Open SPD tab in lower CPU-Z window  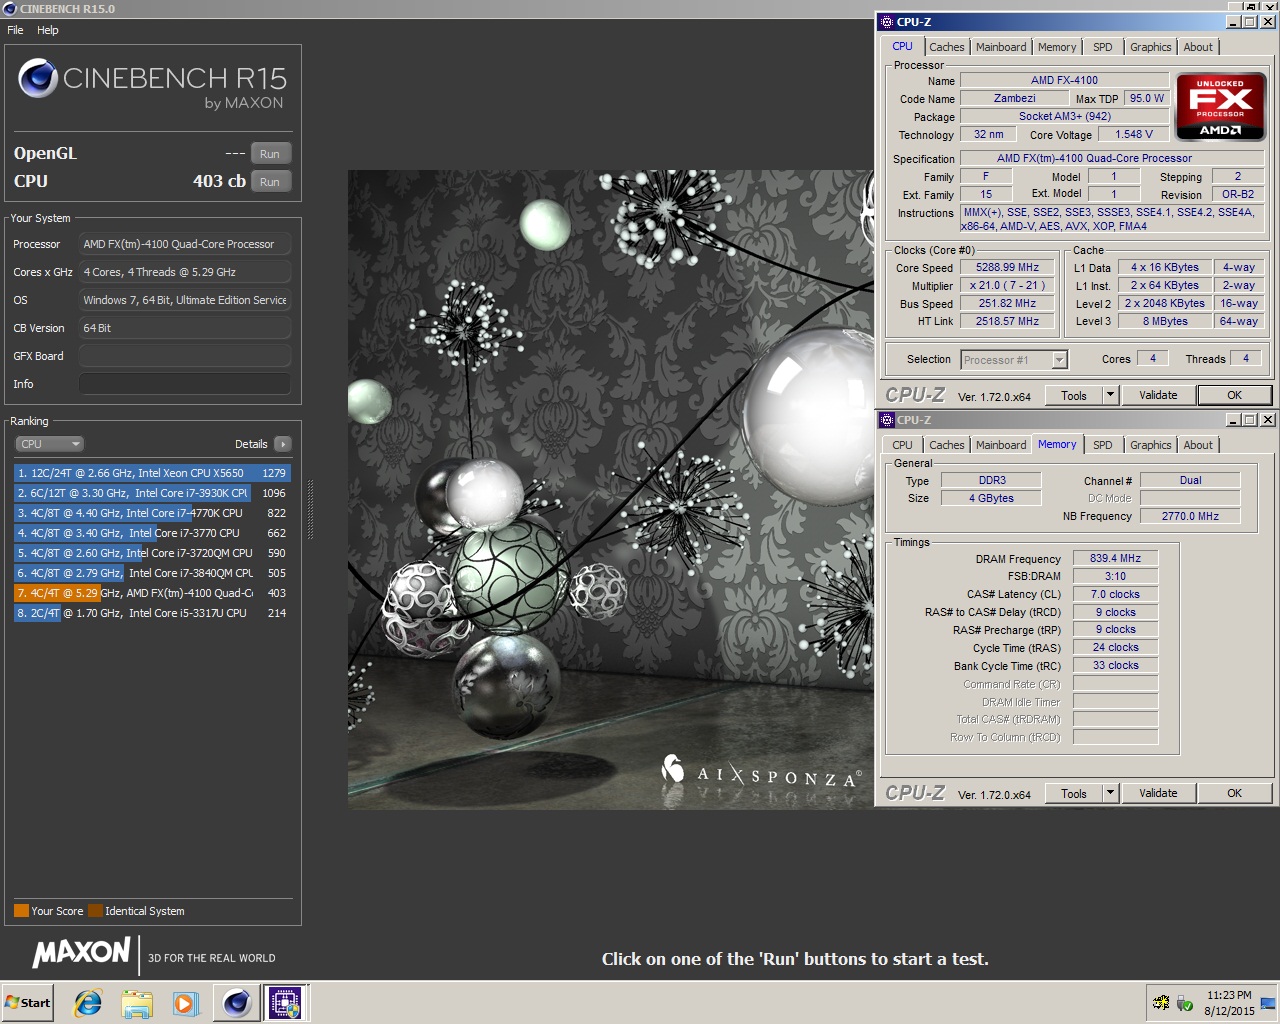coord(1103,445)
